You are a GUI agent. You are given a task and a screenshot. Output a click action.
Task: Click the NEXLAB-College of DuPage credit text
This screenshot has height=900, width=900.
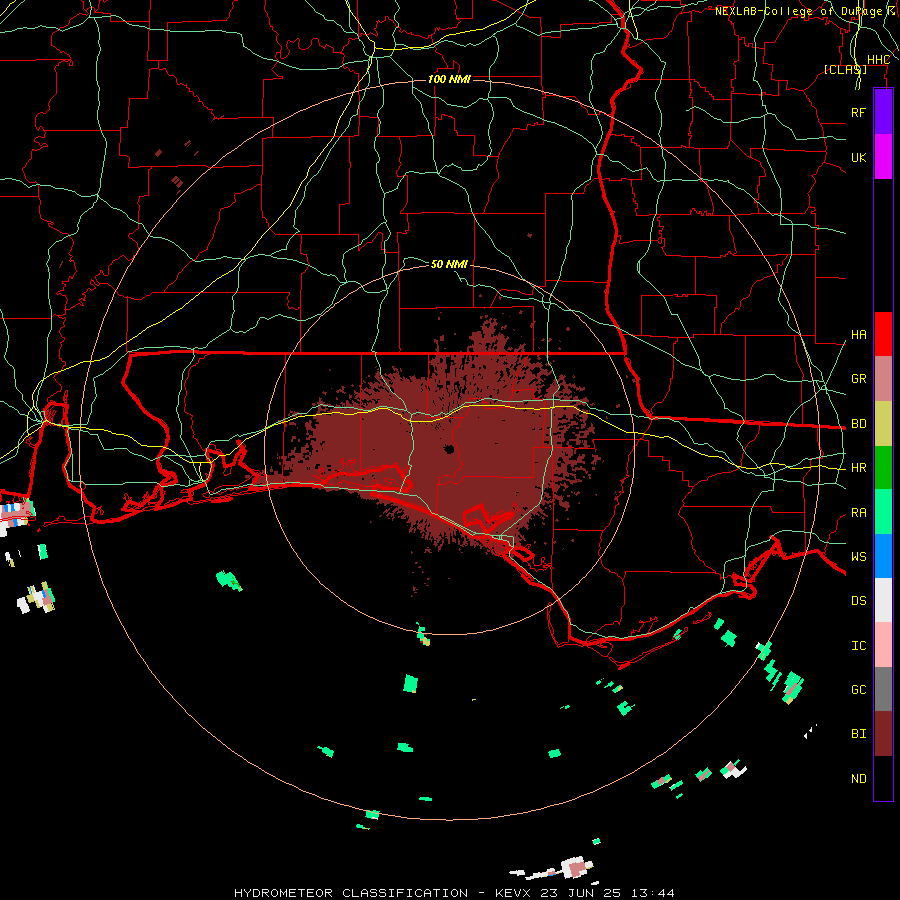tap(798, 11)
